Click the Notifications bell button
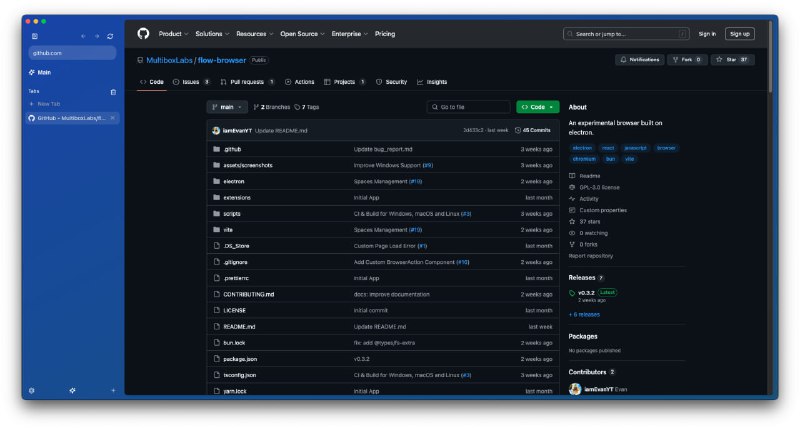This screenshot has height=429, width=800. pos(640,60)
